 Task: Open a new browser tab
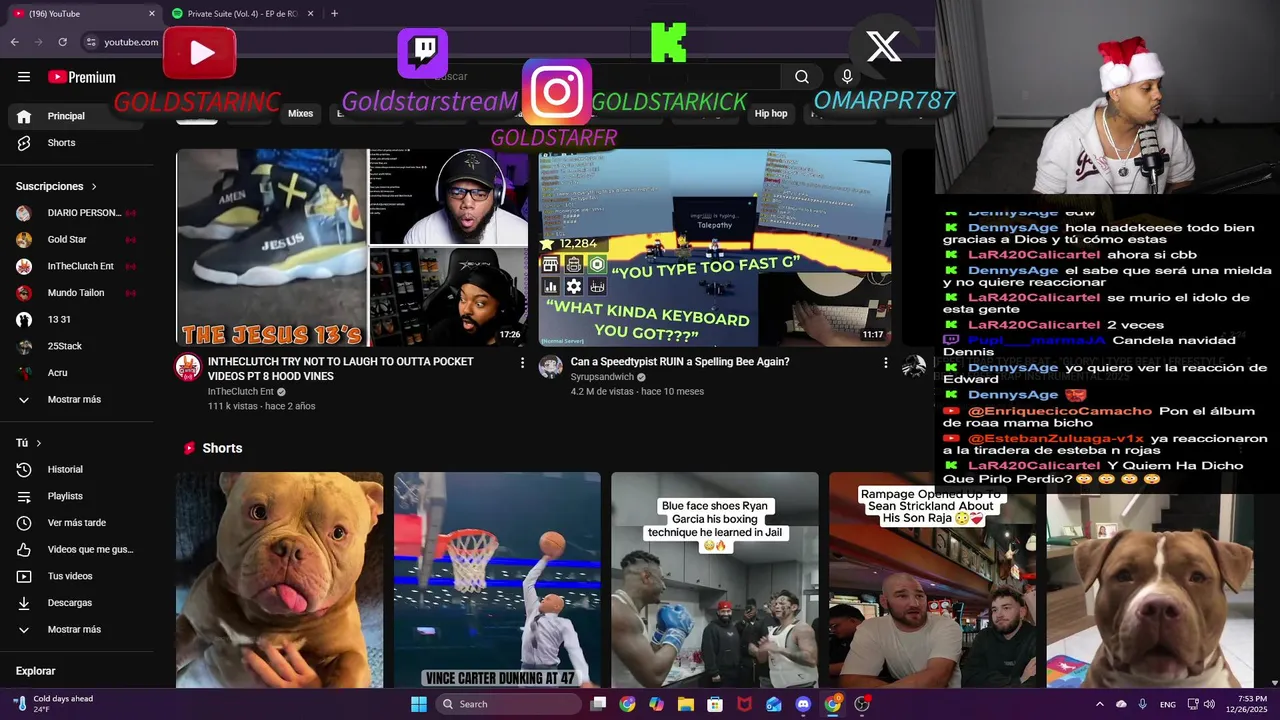[x=334, y=14]
